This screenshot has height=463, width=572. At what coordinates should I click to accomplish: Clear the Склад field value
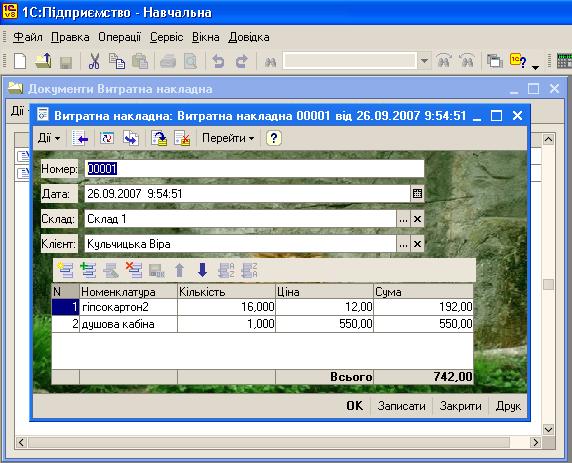tap(417, 219)
